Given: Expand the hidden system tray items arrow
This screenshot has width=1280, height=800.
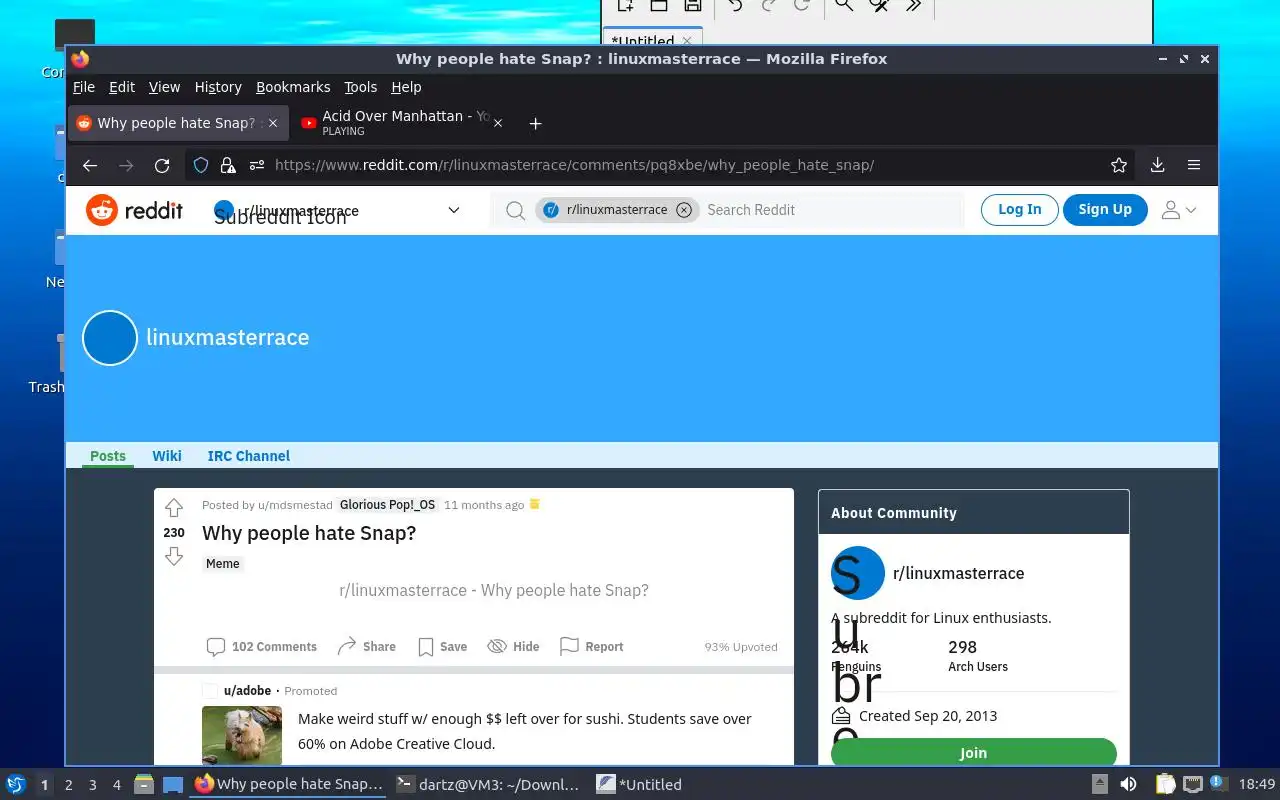Looking at the screenshot, I should [1099, 784].
